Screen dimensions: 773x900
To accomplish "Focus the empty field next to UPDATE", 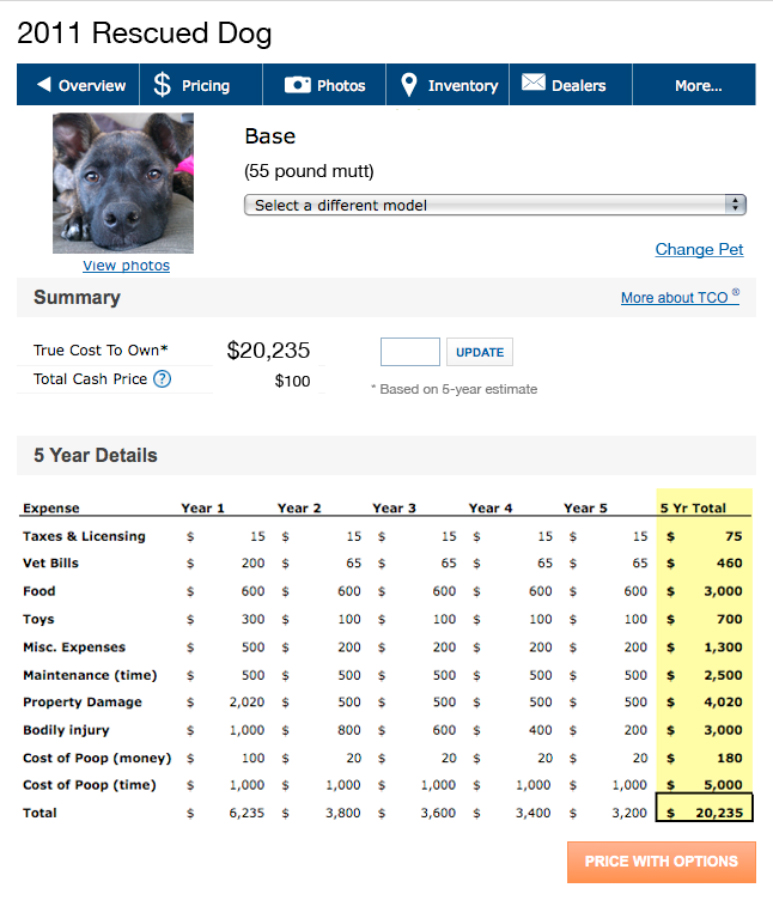I will (x=410, y=352).
